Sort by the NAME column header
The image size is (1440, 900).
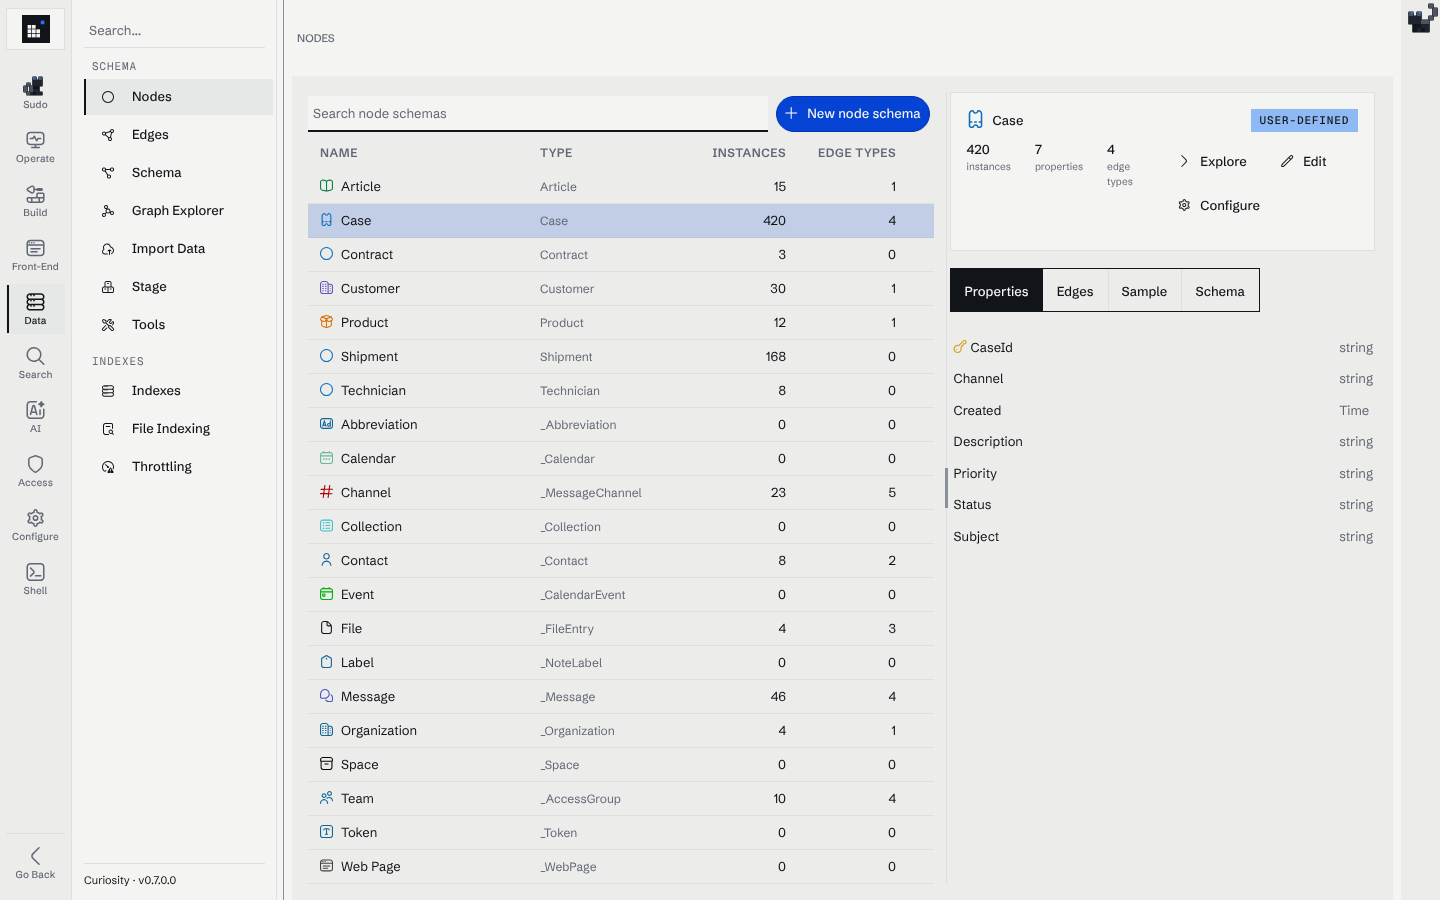[339, 153]
